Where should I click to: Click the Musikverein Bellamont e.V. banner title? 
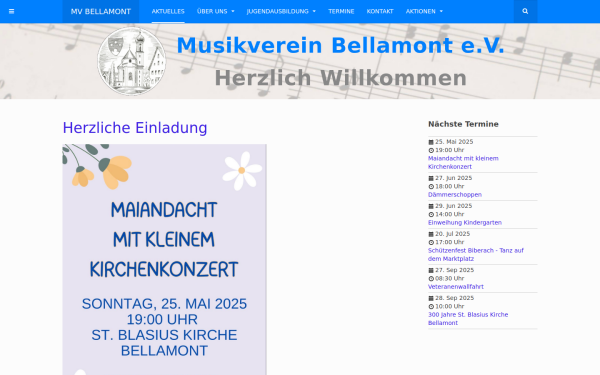coord(341,45)
